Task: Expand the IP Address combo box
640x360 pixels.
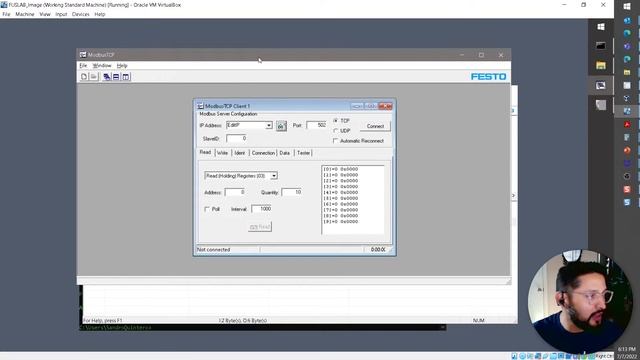Action: tap(269, 125)
